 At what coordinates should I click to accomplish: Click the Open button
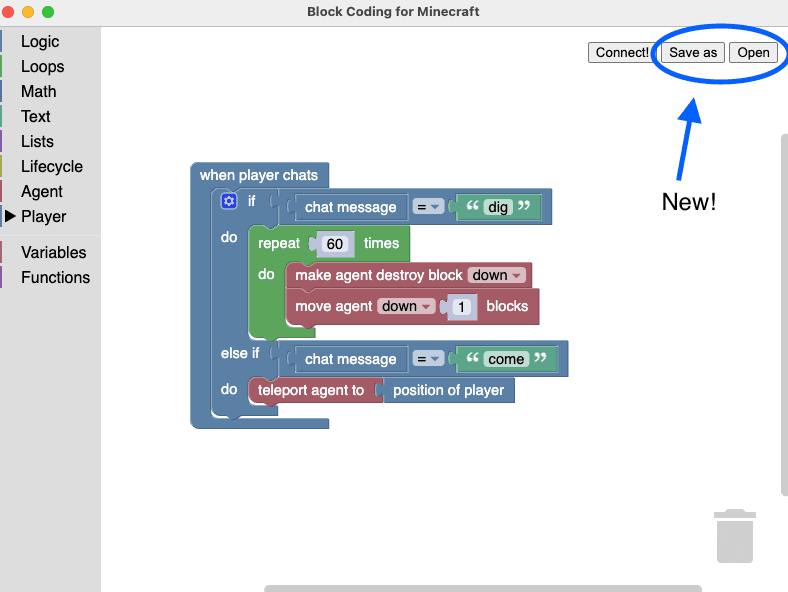point(753,52)
